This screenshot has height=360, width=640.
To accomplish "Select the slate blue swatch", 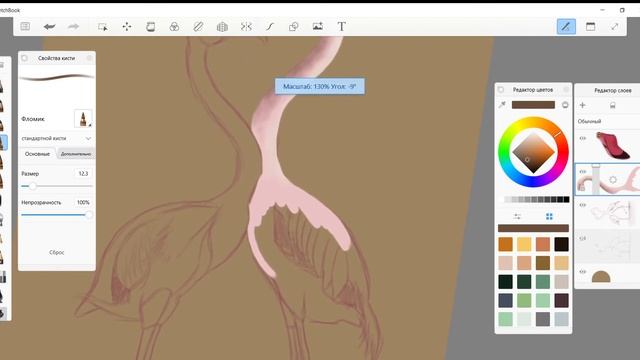I will click(x=506, y=300).
